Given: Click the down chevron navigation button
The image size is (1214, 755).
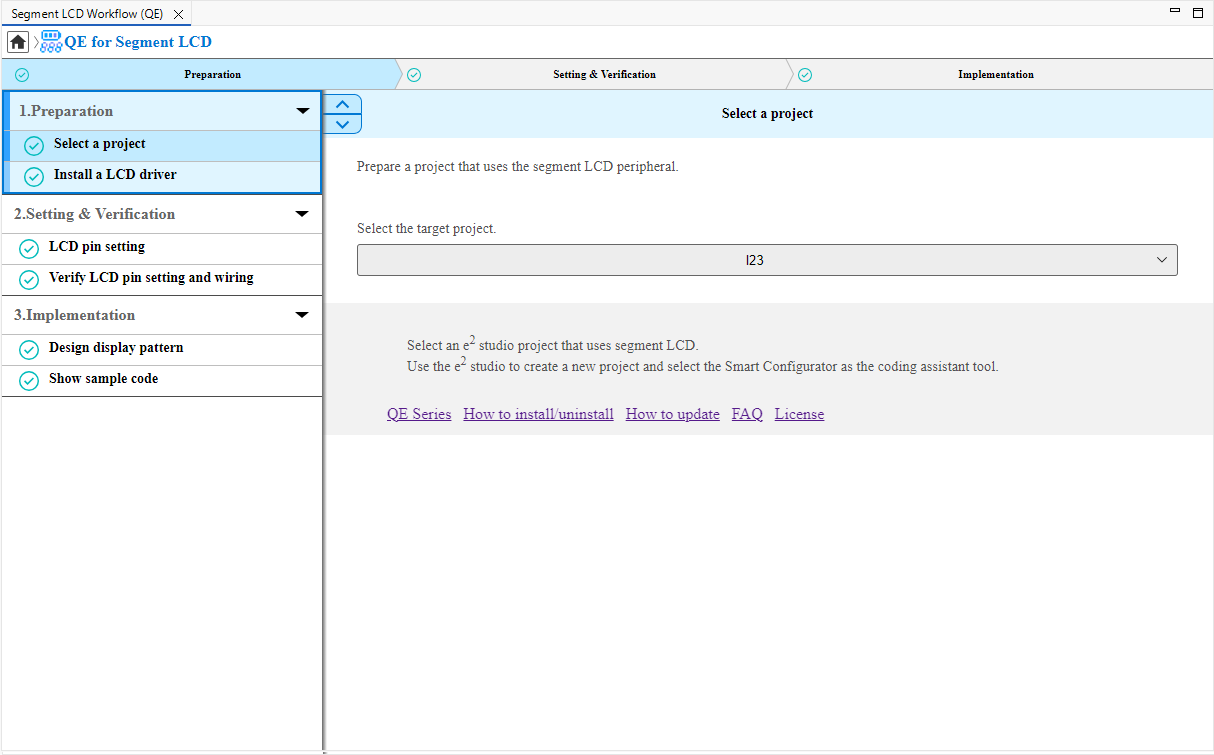Looking at the screenshot, I should 343,124.
